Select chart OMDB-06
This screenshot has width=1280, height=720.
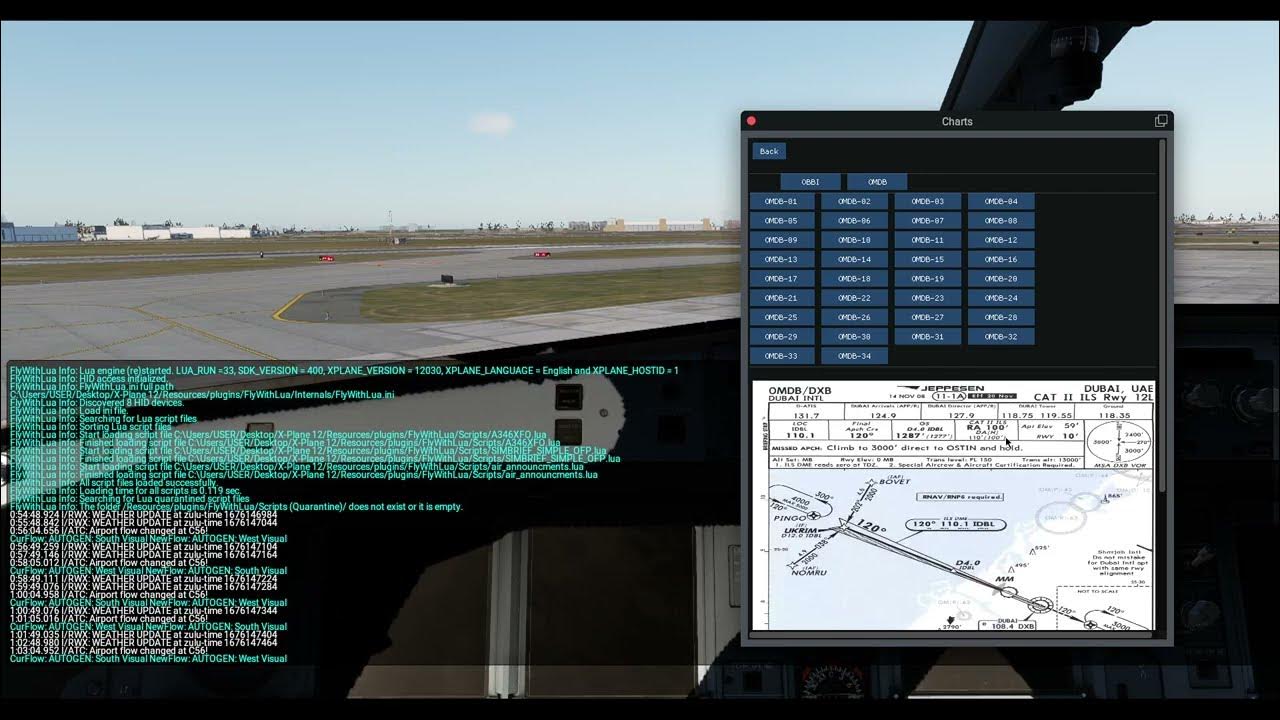coord(854,221)
